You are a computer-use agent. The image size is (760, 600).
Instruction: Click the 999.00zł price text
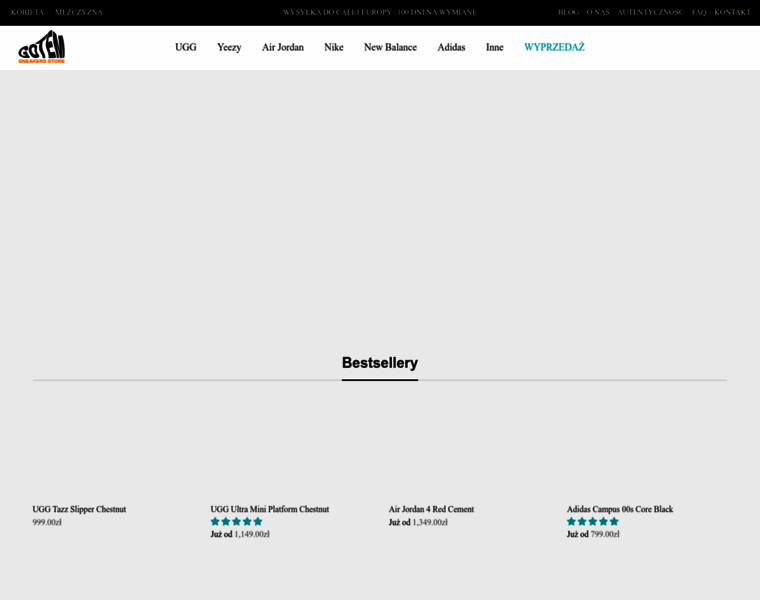pos(47,522)
